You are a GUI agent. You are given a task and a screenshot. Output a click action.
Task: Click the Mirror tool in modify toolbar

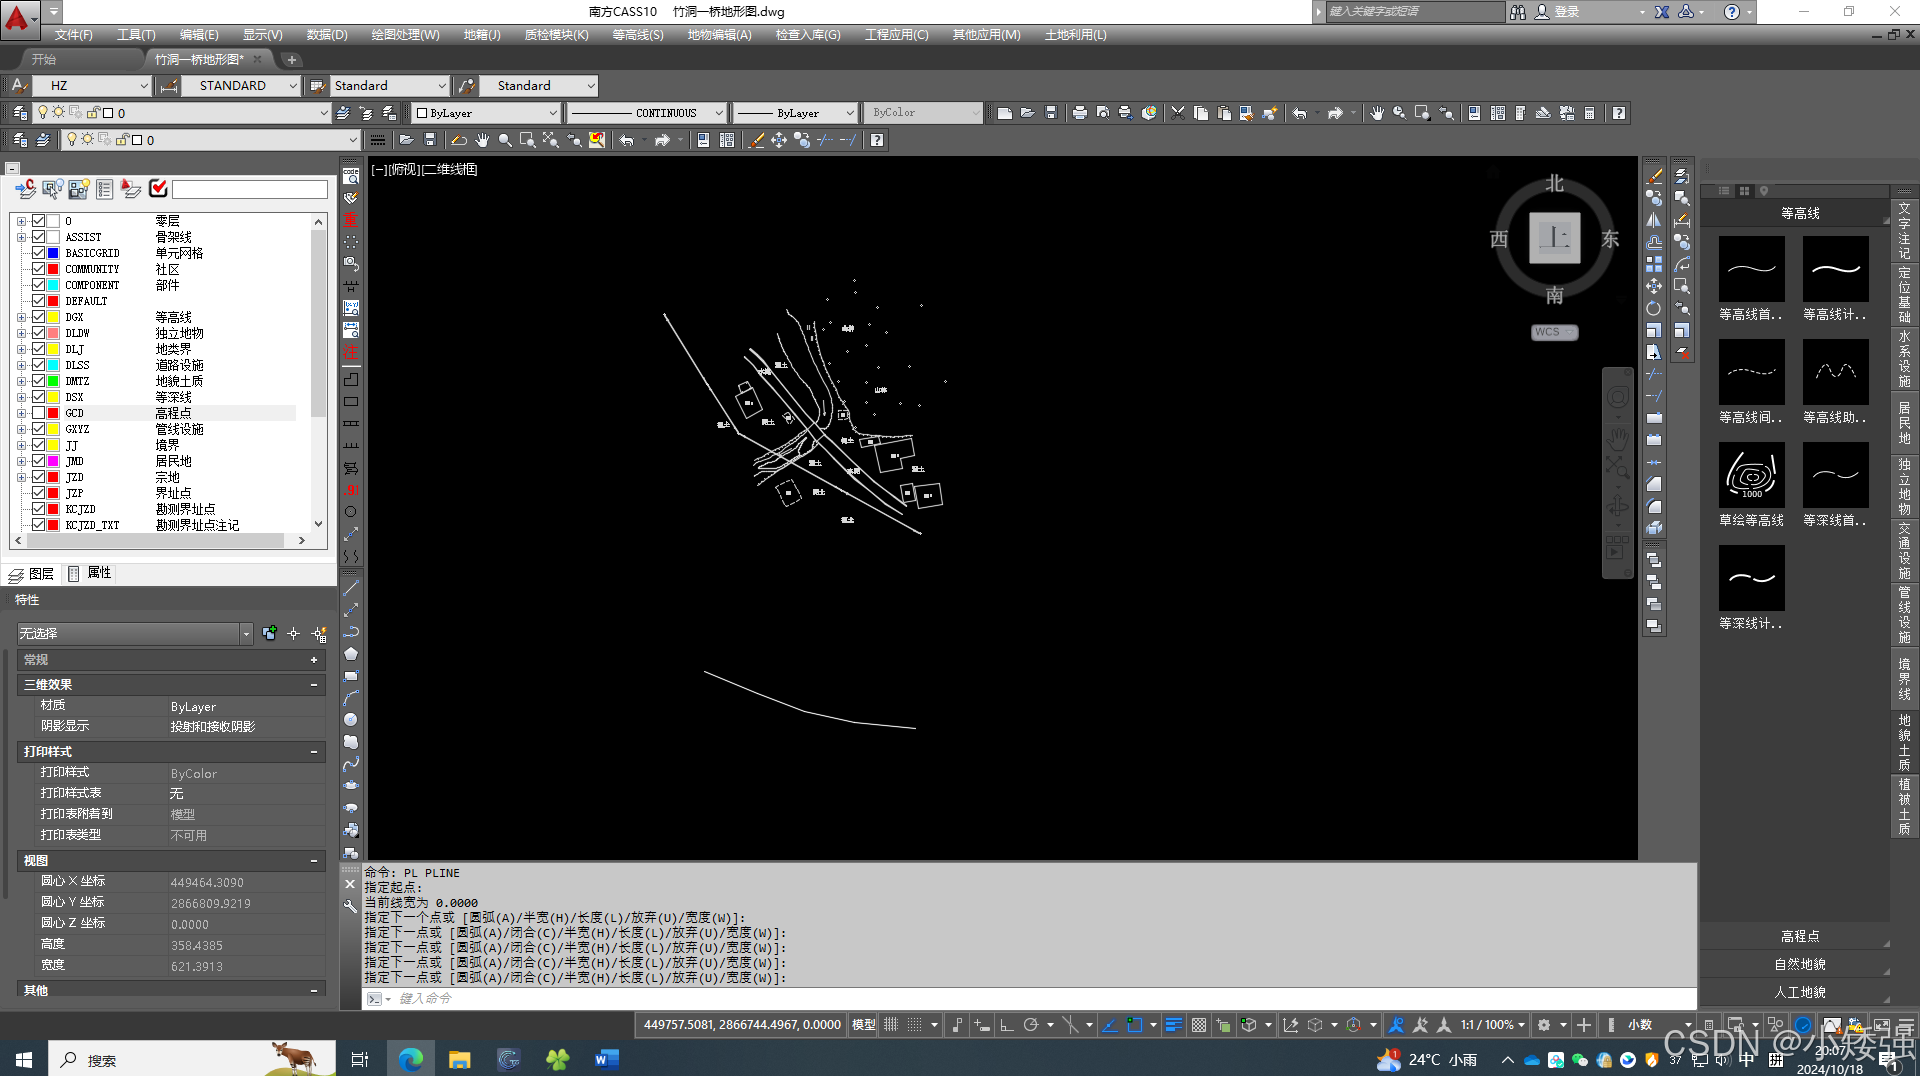pos(1654,220)
